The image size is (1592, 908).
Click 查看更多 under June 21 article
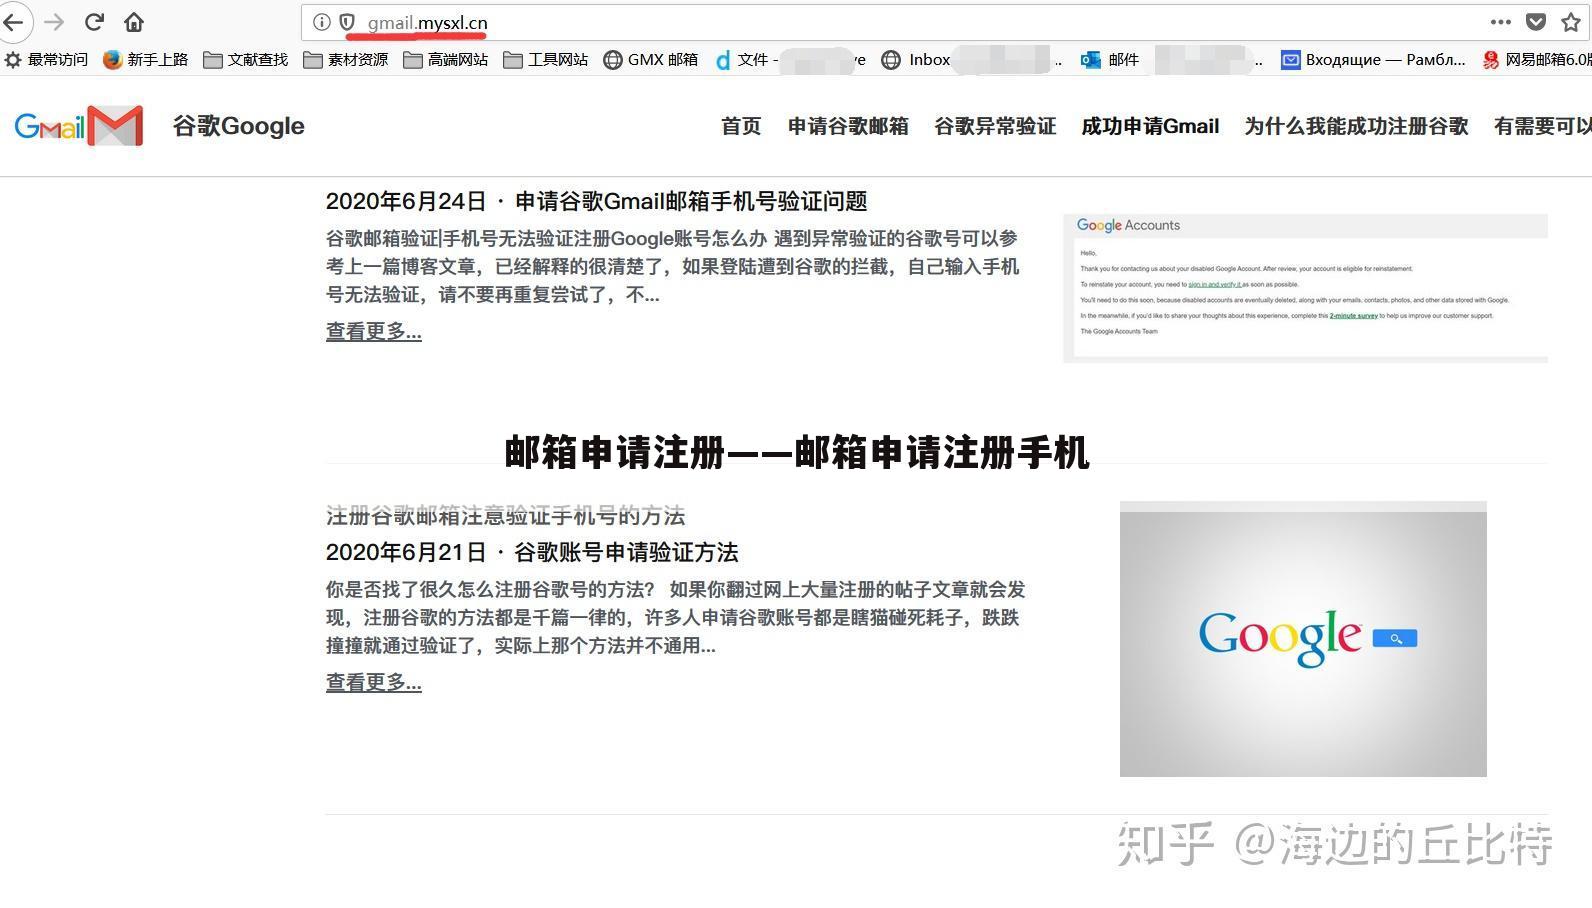point(374,682)
